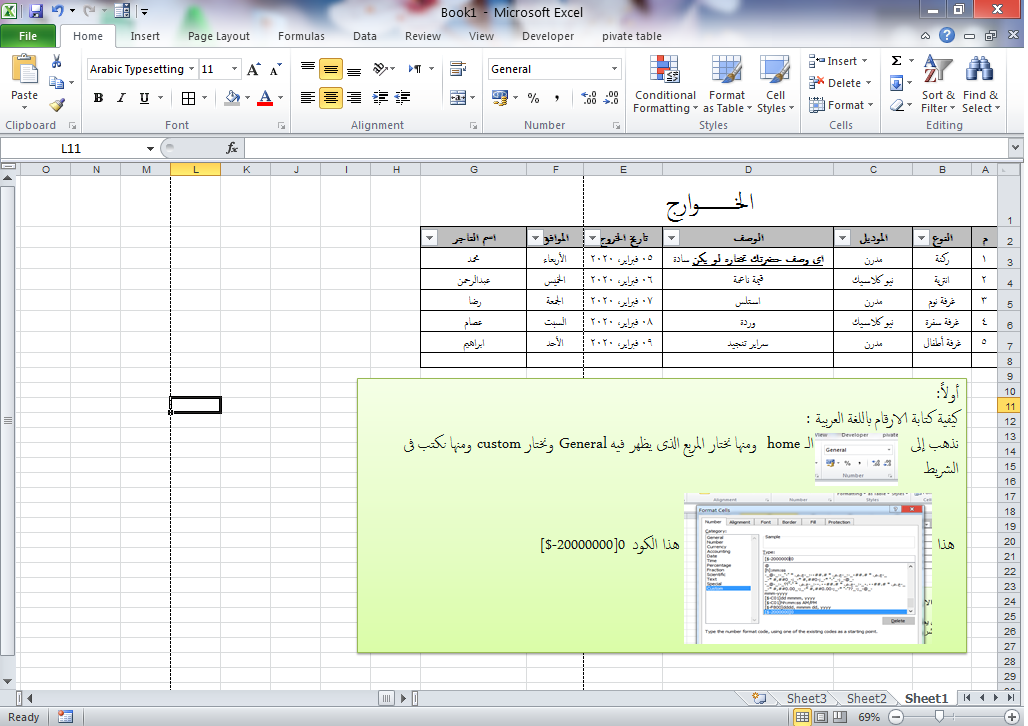Screen dimensions: 1028x726
Task: Click Delete in the Cells group
Action: [x=840, y=83]
